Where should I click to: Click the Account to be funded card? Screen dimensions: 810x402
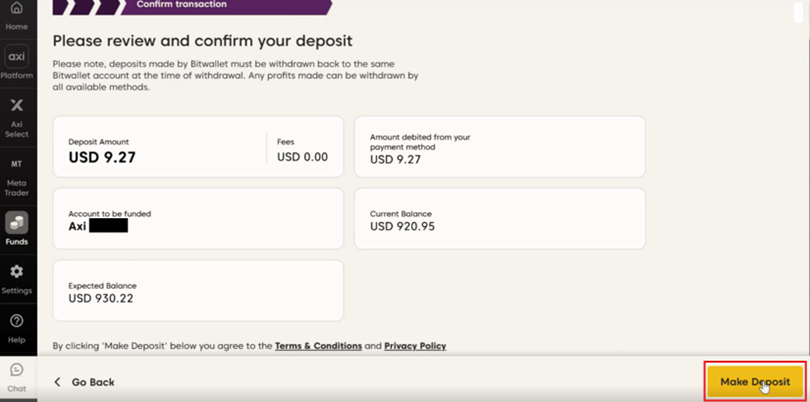[197, 219]
